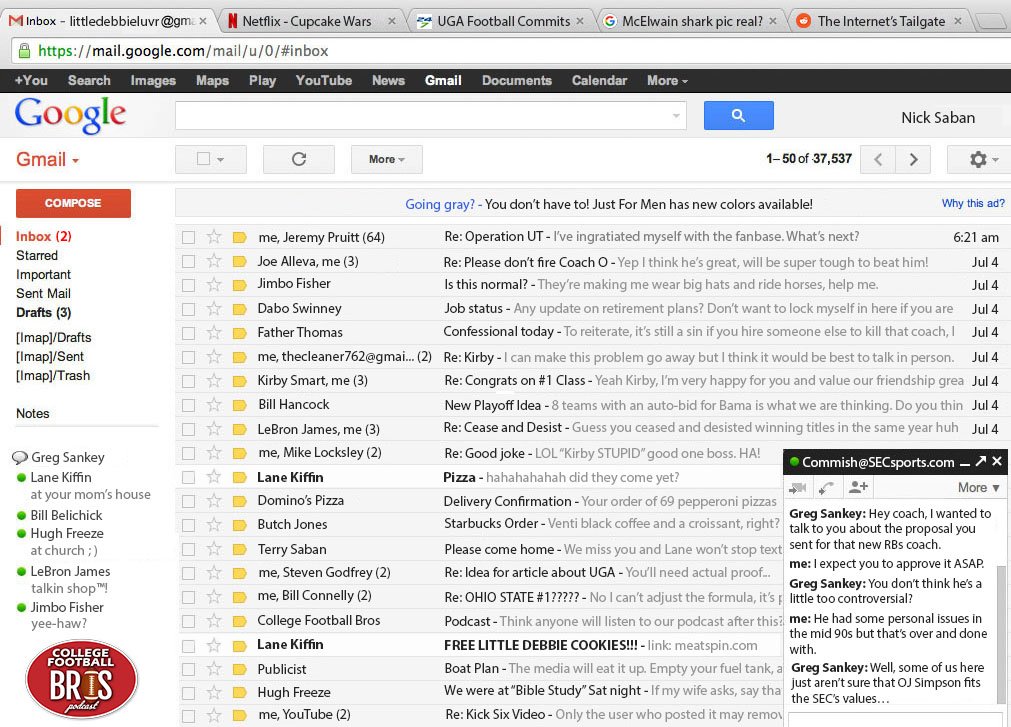Click importance marker on College Football Bros email
This screenshot has width=1011, height=727.
(239, 622)
